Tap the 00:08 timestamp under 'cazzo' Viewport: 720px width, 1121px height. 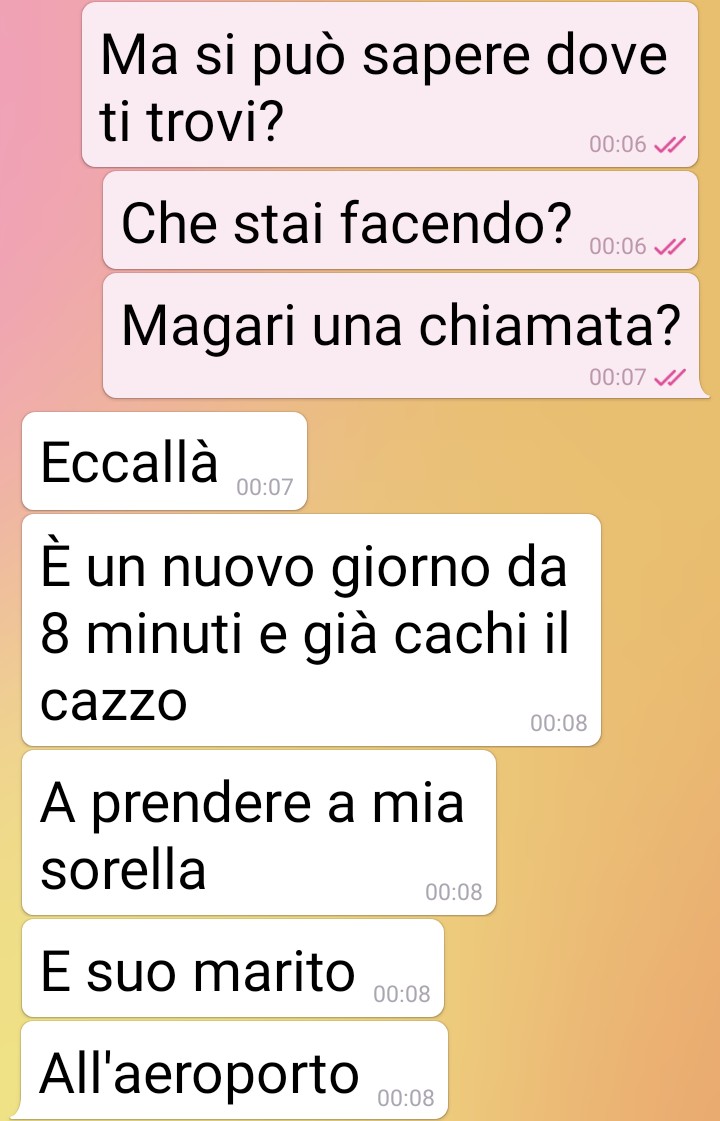coord(558,724)
